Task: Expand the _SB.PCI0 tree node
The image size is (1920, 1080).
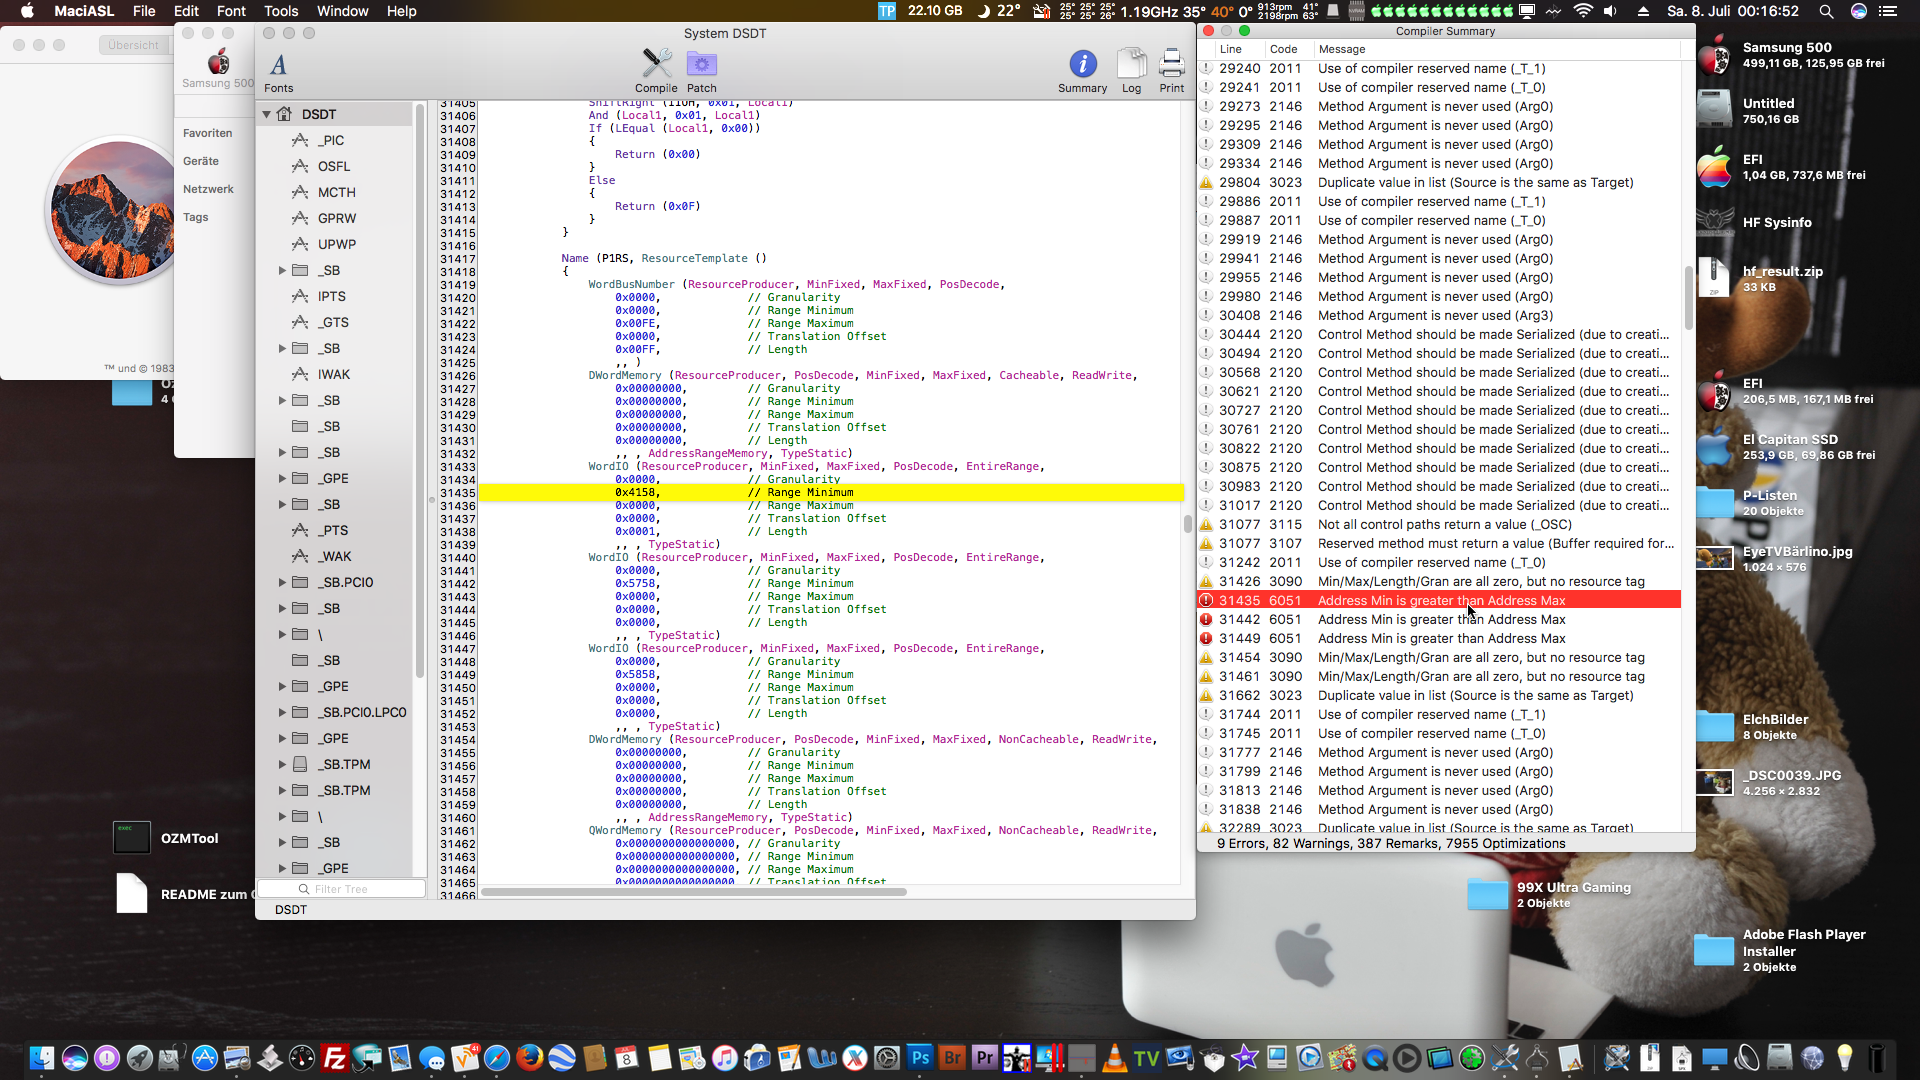Action: [x=283, y=582]
